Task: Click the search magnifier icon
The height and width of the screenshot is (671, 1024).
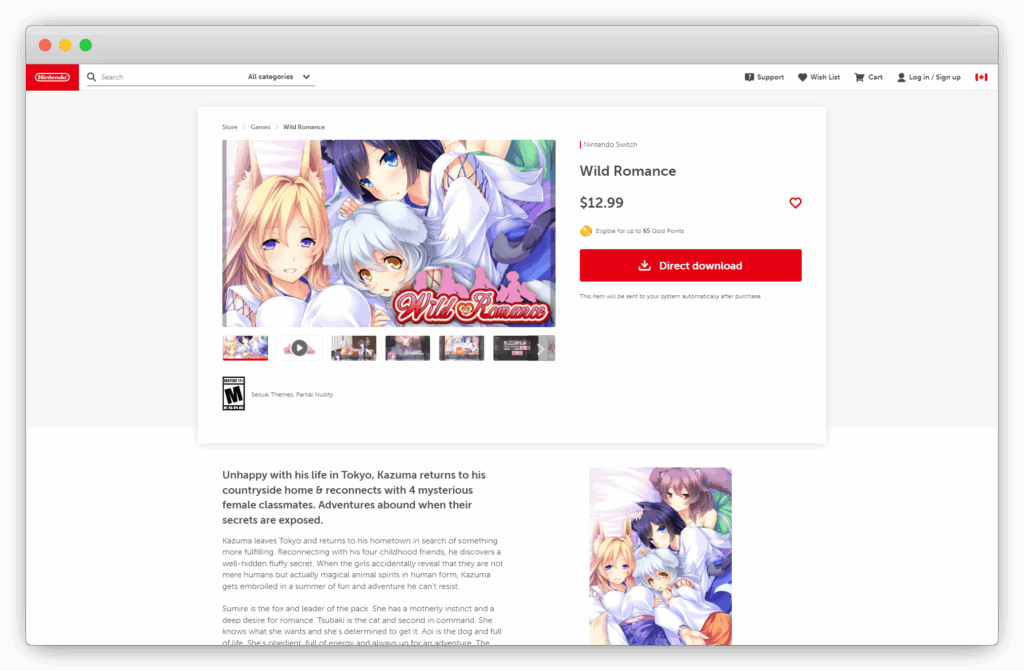Action: tap(91, 77)
